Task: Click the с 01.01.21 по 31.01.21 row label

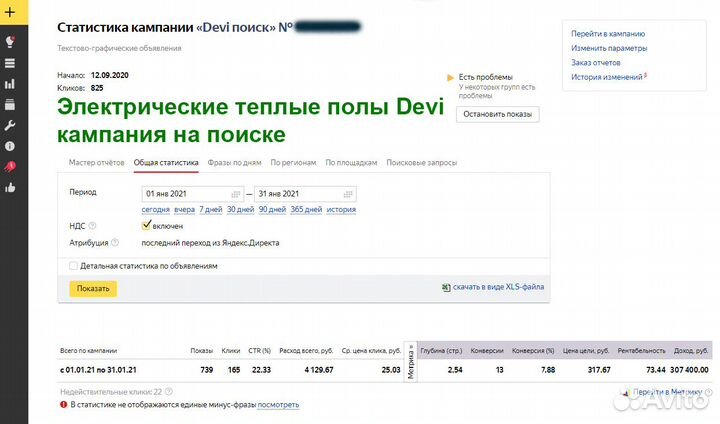Action: point(98,370)
